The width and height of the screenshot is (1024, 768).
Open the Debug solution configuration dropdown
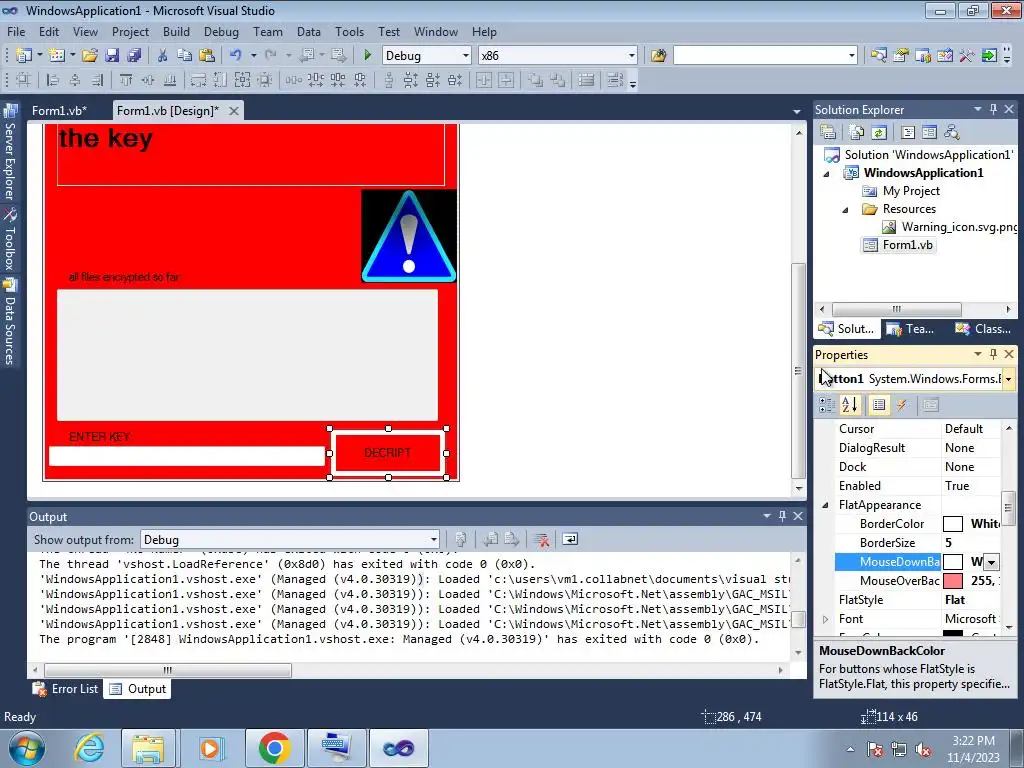click(466, 56)
